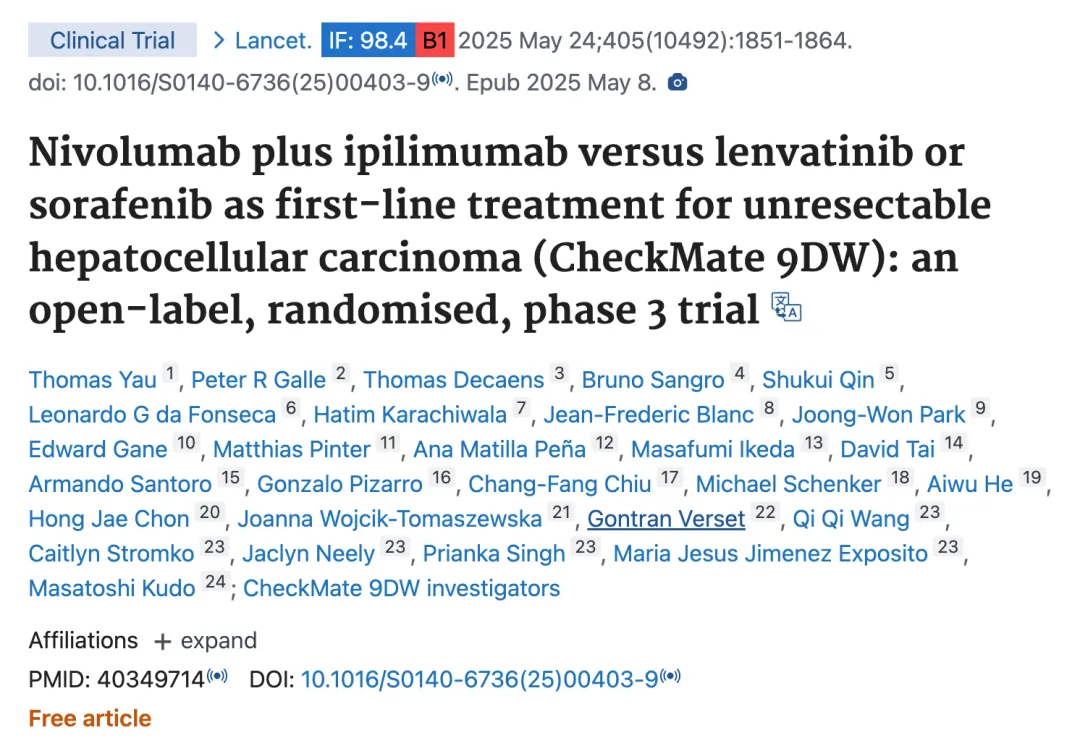Click the signal icon after bottom DOI link
1080x738 pixels.
click(x=671, y=676)
